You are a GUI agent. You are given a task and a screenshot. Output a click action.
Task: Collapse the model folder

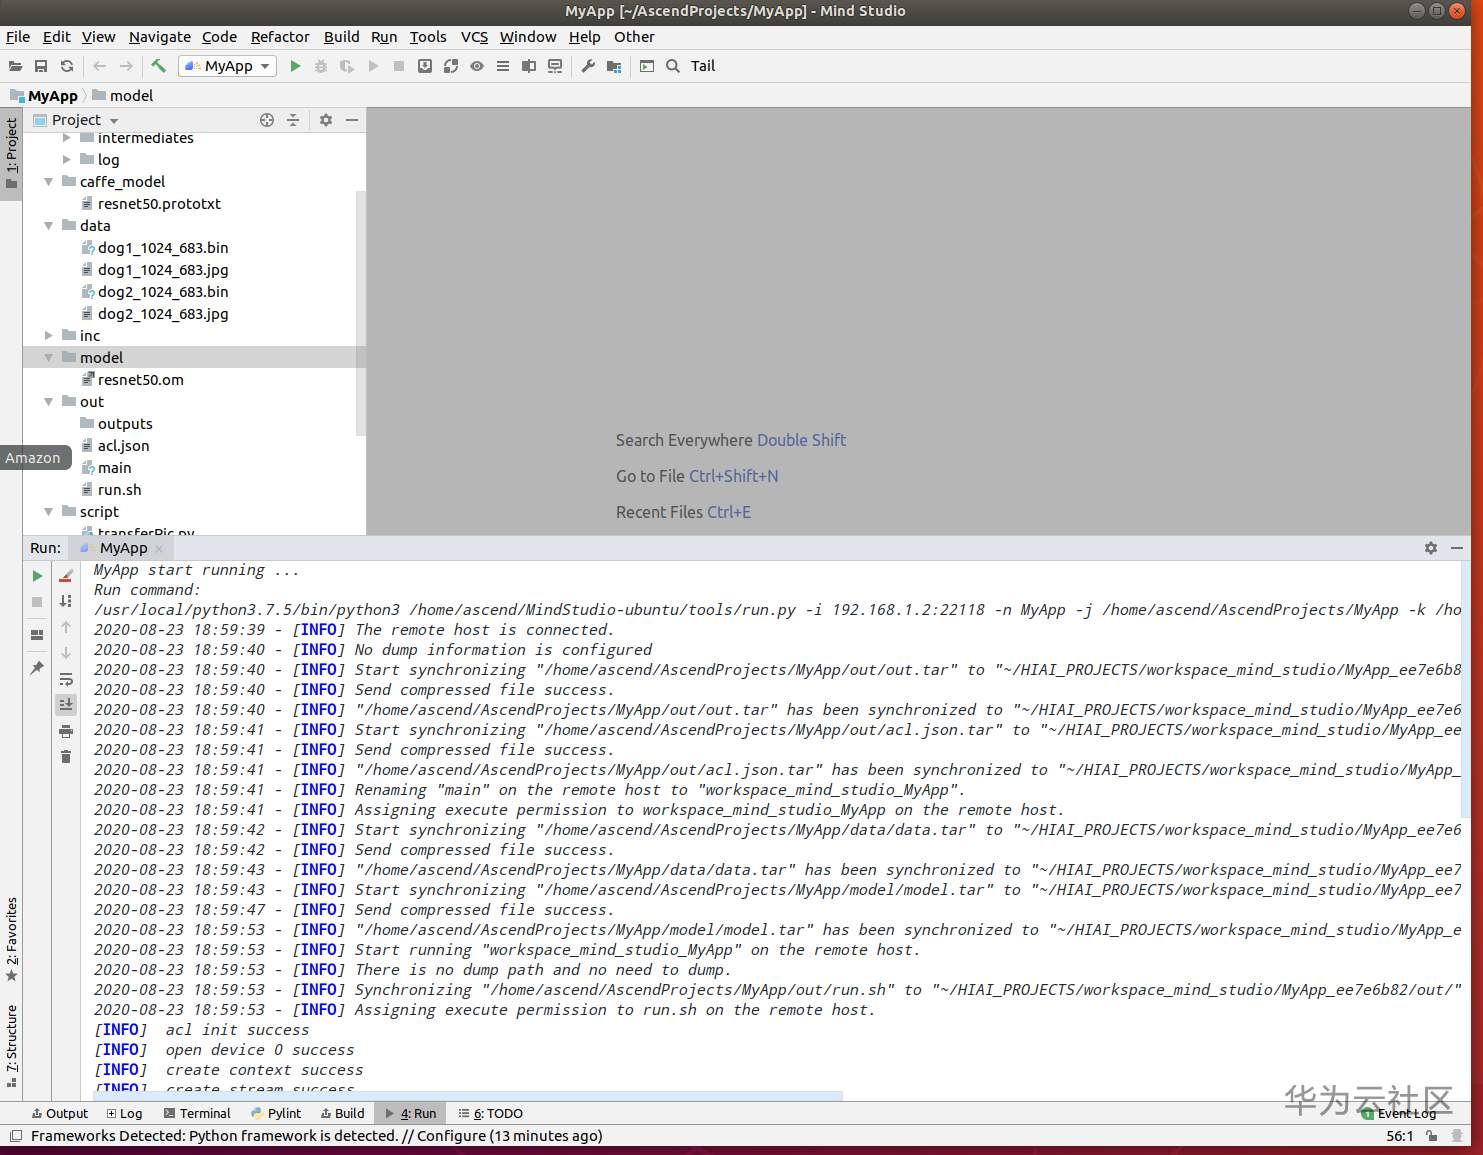click(49, 358)
